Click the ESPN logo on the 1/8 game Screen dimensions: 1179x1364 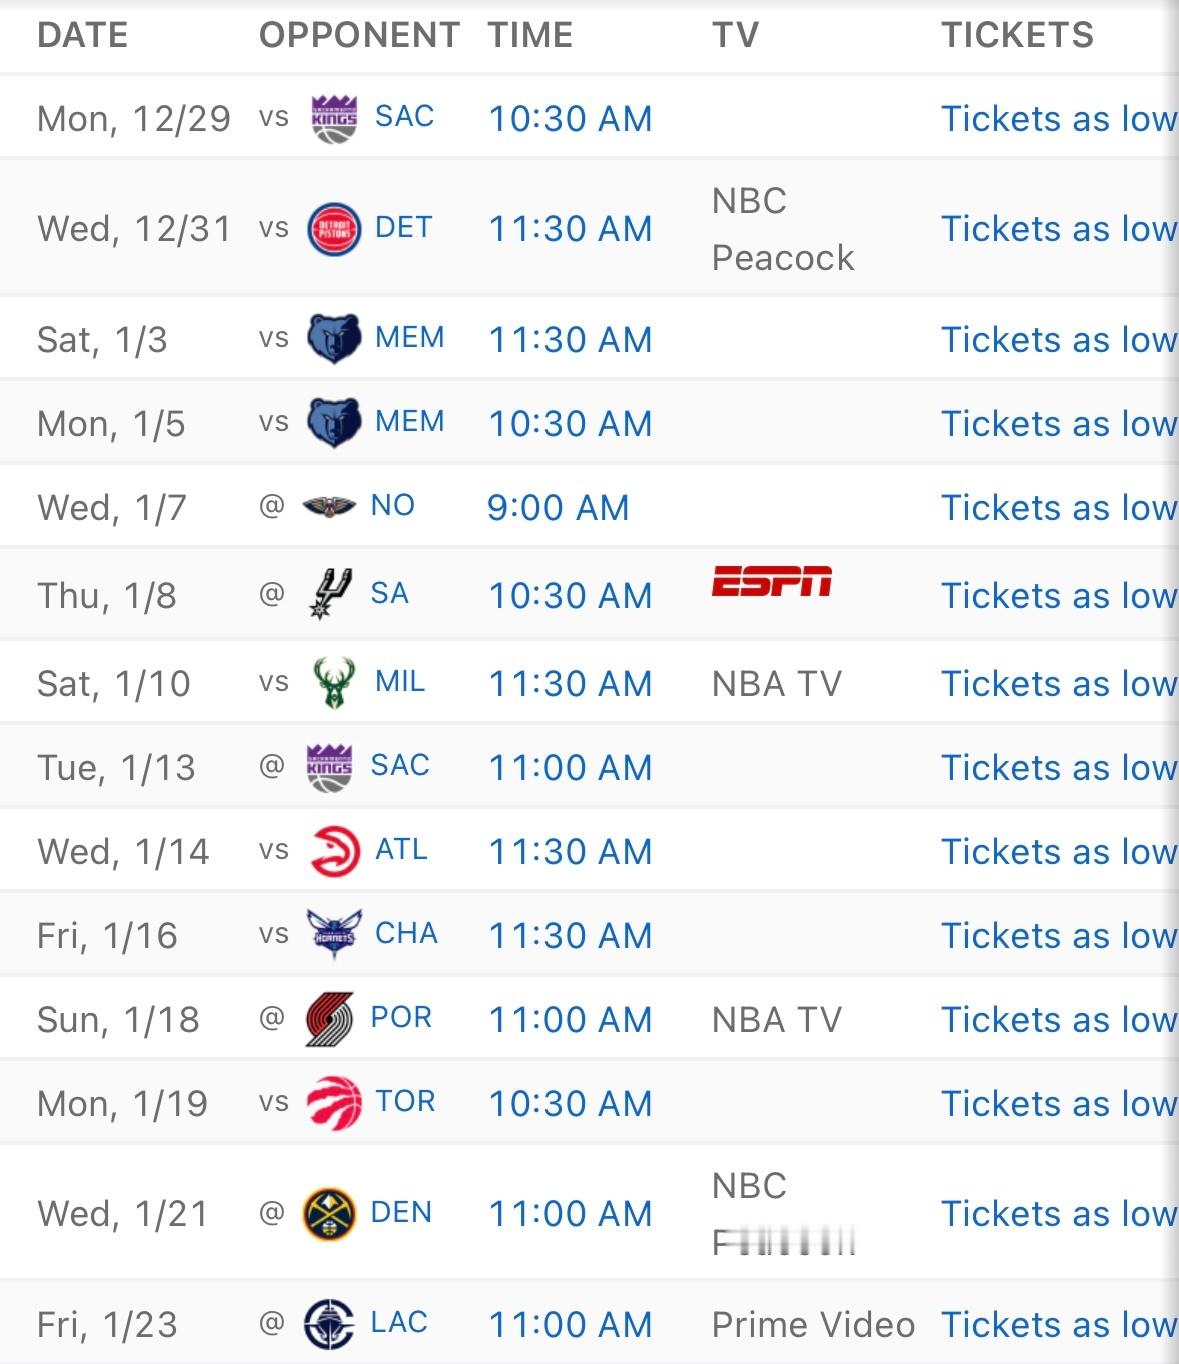[772, 581]
